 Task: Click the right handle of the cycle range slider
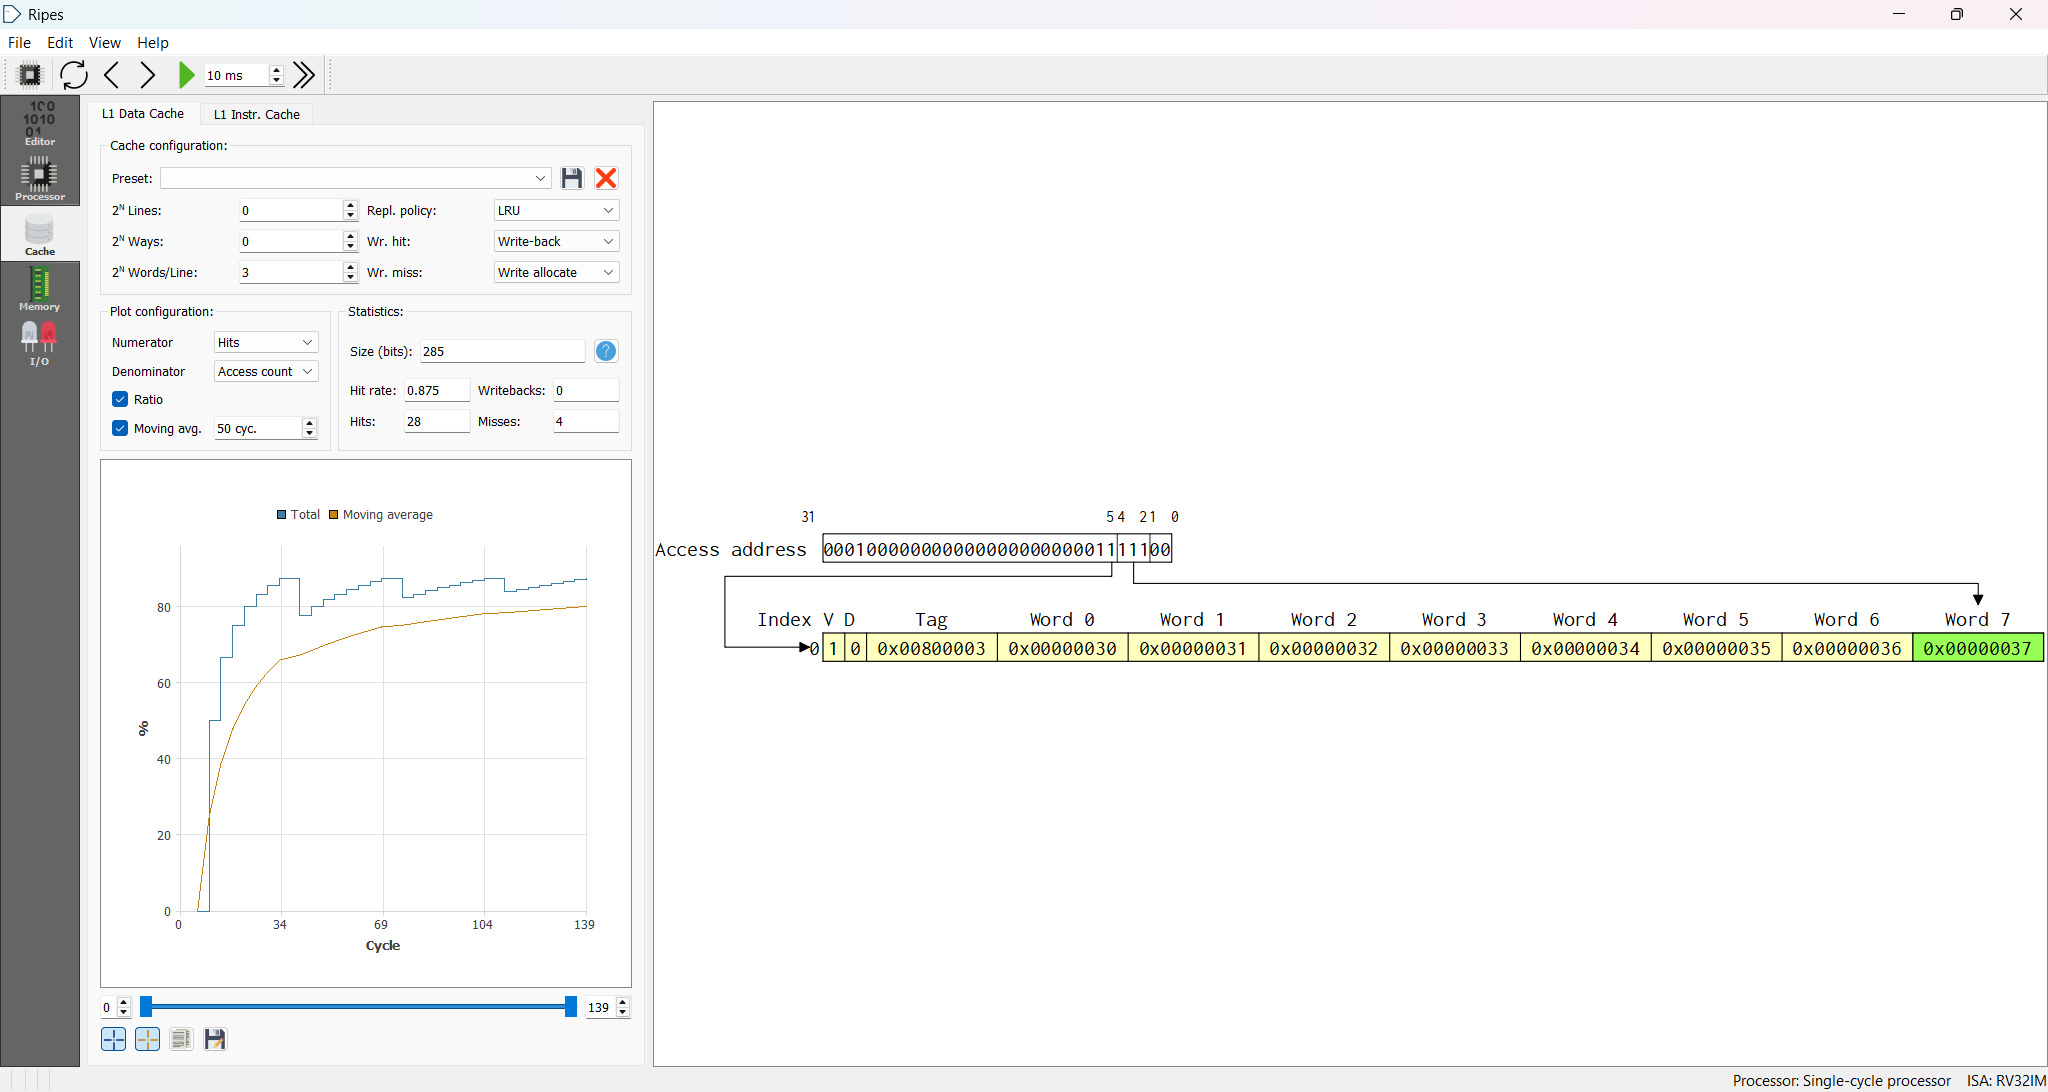click(570, 1007)
